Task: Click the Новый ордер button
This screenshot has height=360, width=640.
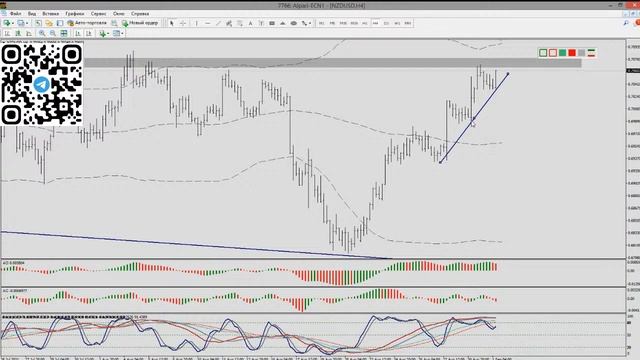Action: [x=140, y=23]
